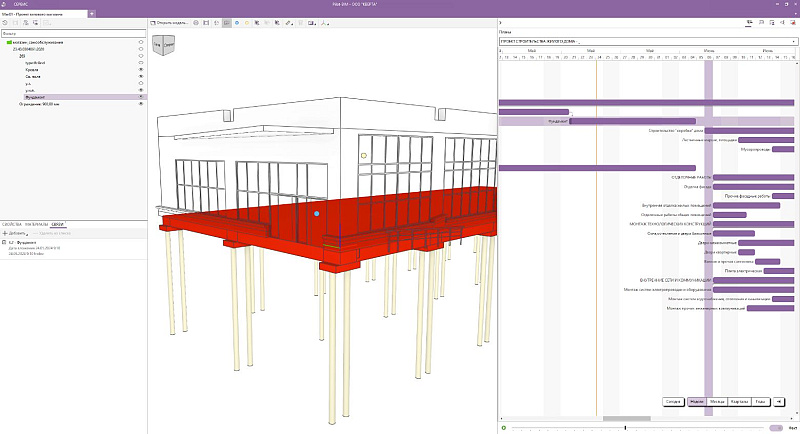Select the root tree node with green icon
This screenshot has width=800, height=434.
(37, 42)
